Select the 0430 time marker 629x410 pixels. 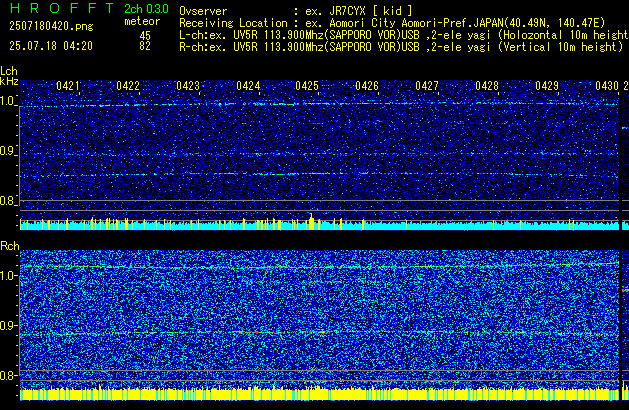tap(607, 86)
